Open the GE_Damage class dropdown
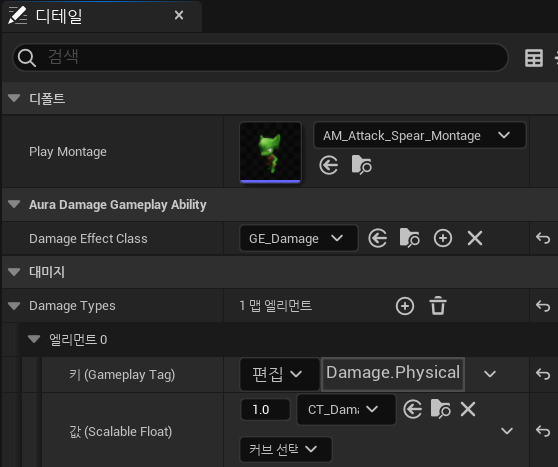558x467 pixels. tap(299, 238)
